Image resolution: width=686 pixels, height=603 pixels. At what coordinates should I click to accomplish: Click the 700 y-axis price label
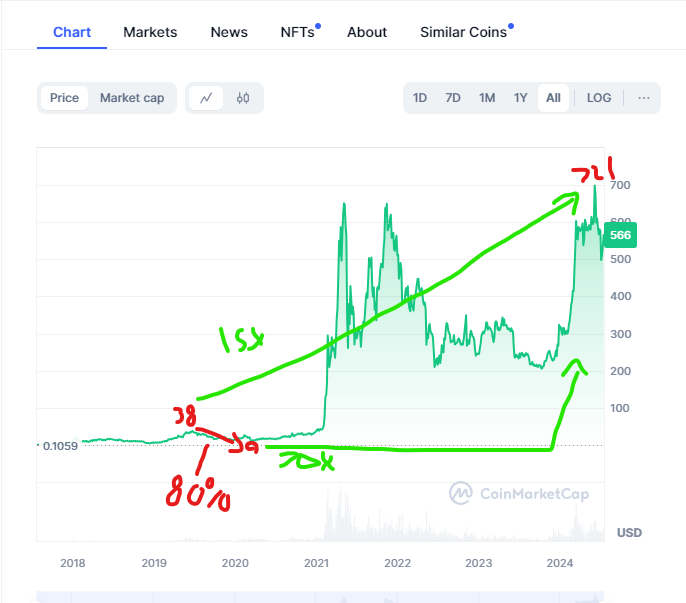pos(620,185)
